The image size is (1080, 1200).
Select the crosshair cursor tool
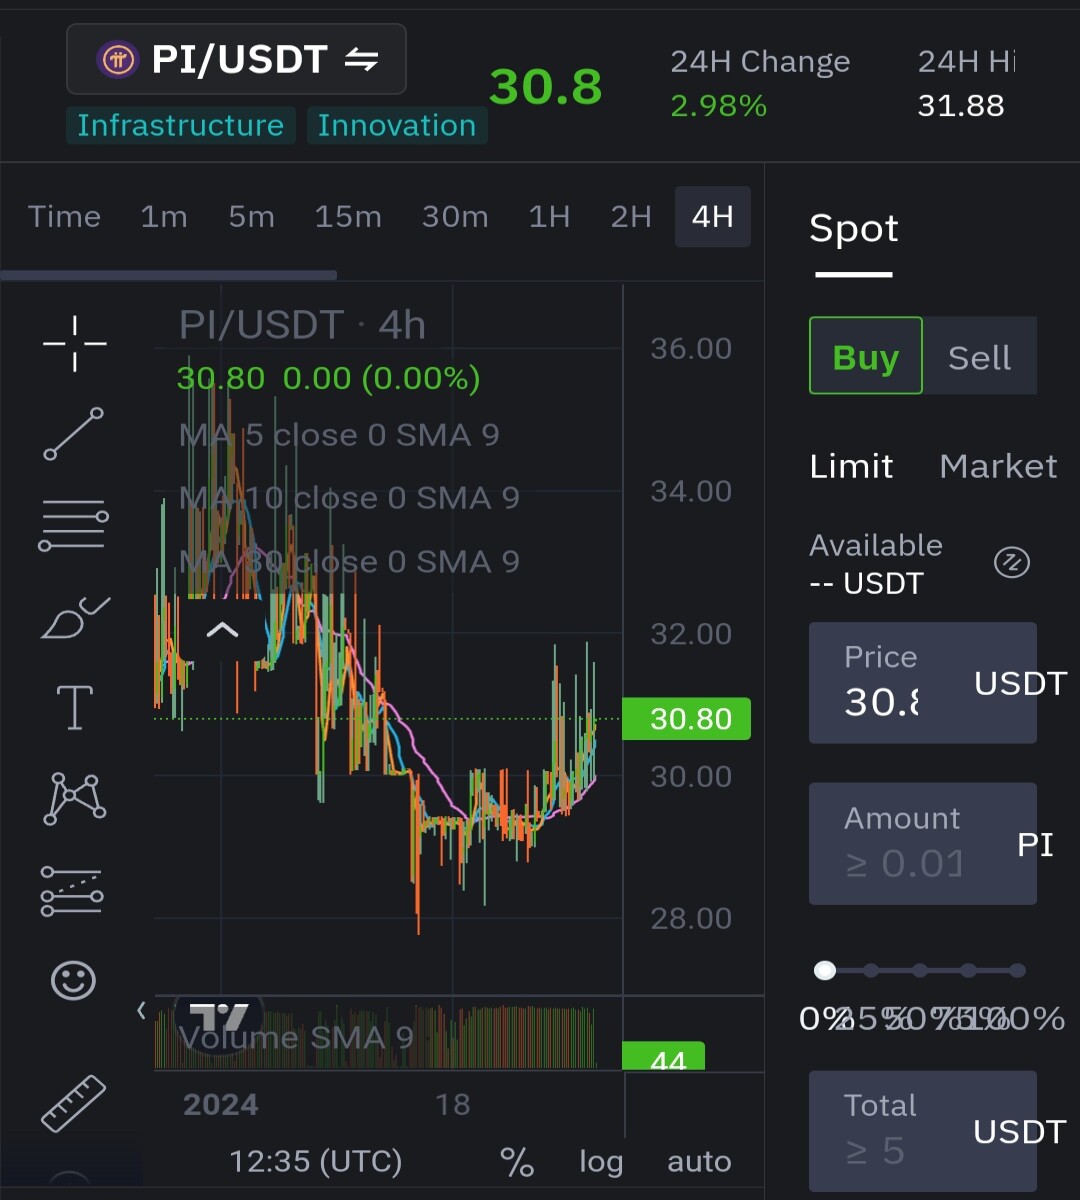coord(74,343)
